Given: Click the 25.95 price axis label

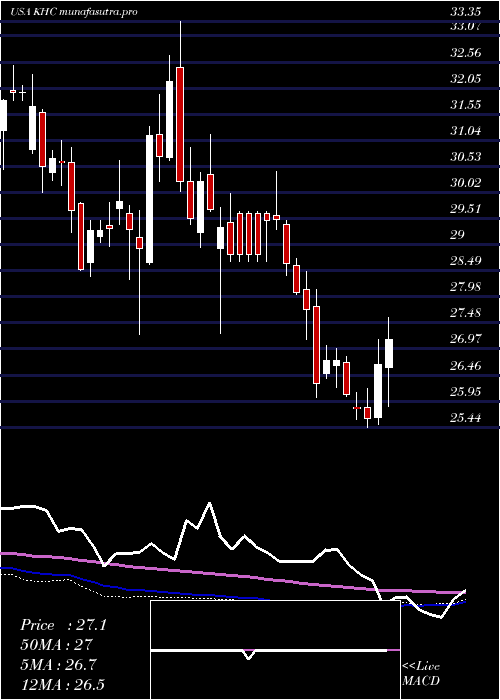Looking at the screenshot, I should 466,392.
